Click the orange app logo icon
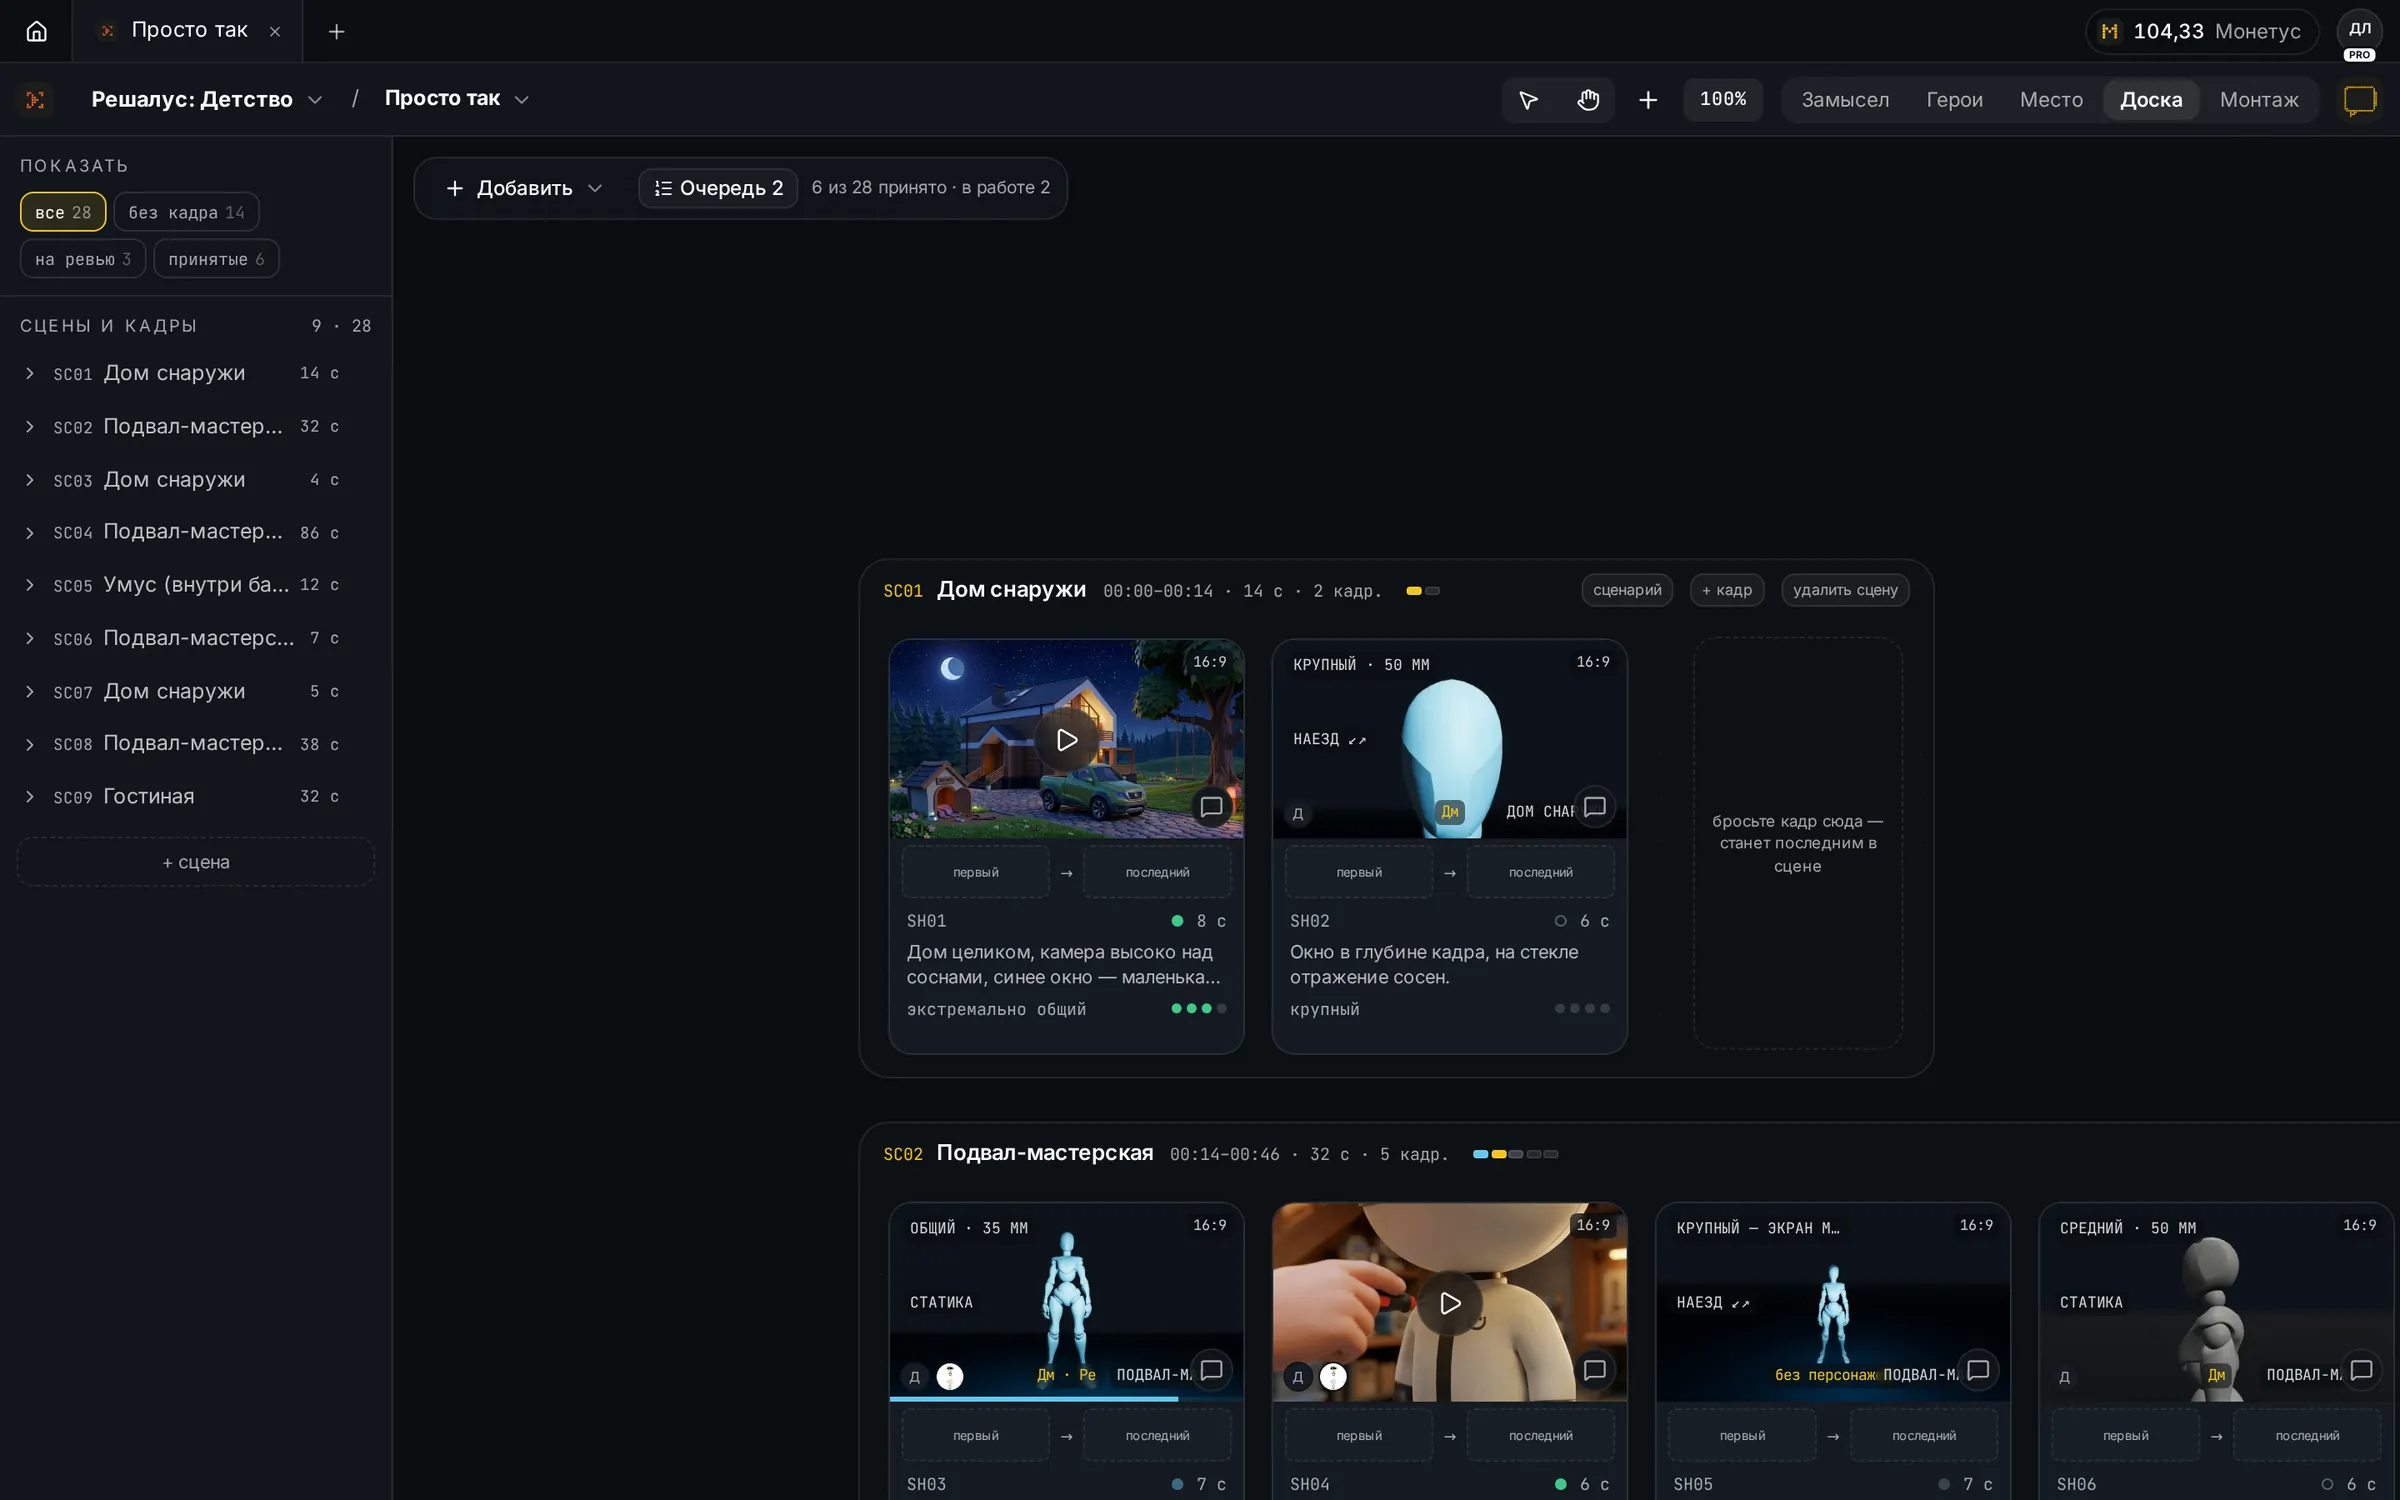Image resolution: width=2400 pixels, height=1500 pixels. (x=35, y=99)
